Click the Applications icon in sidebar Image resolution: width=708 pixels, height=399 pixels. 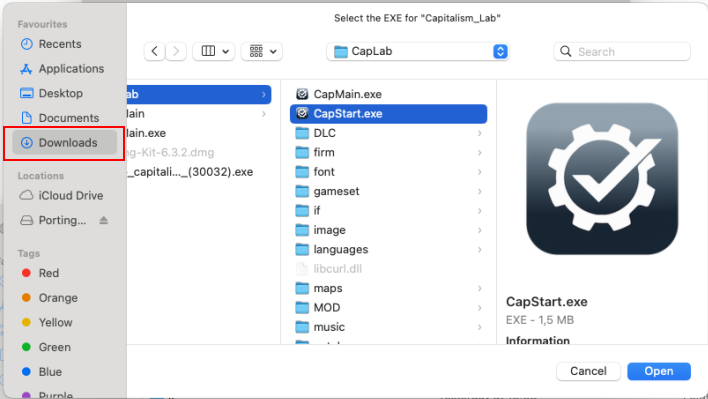(x=27, y=69)
